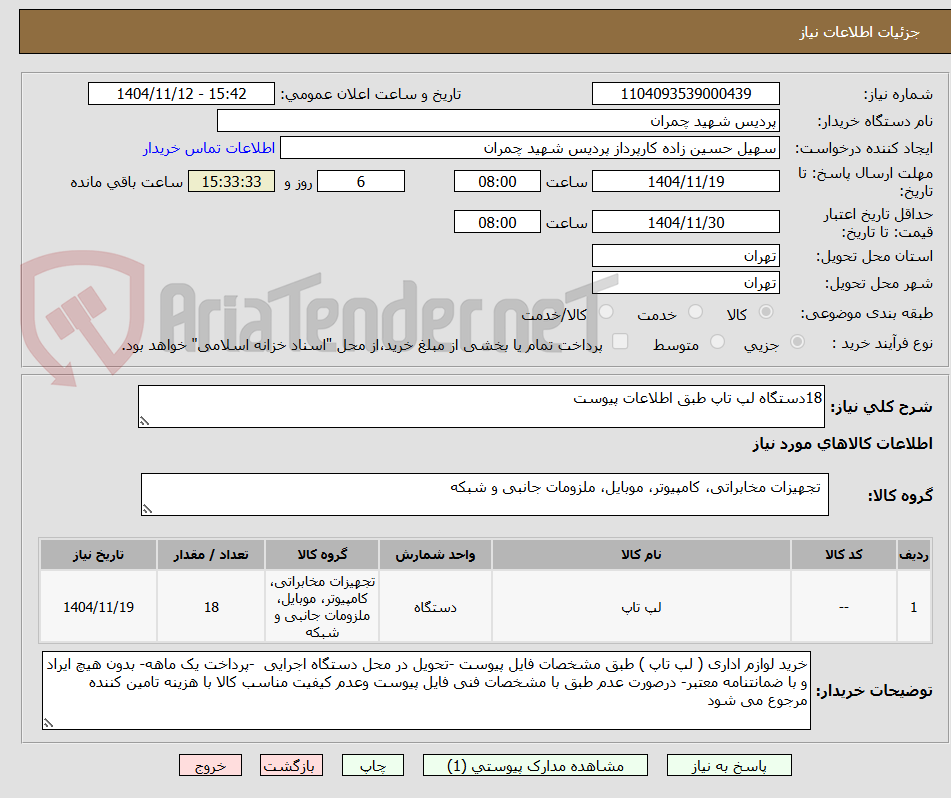Select the متوسط purchase type radio
The image size is (951, 798).
[717, 342]
